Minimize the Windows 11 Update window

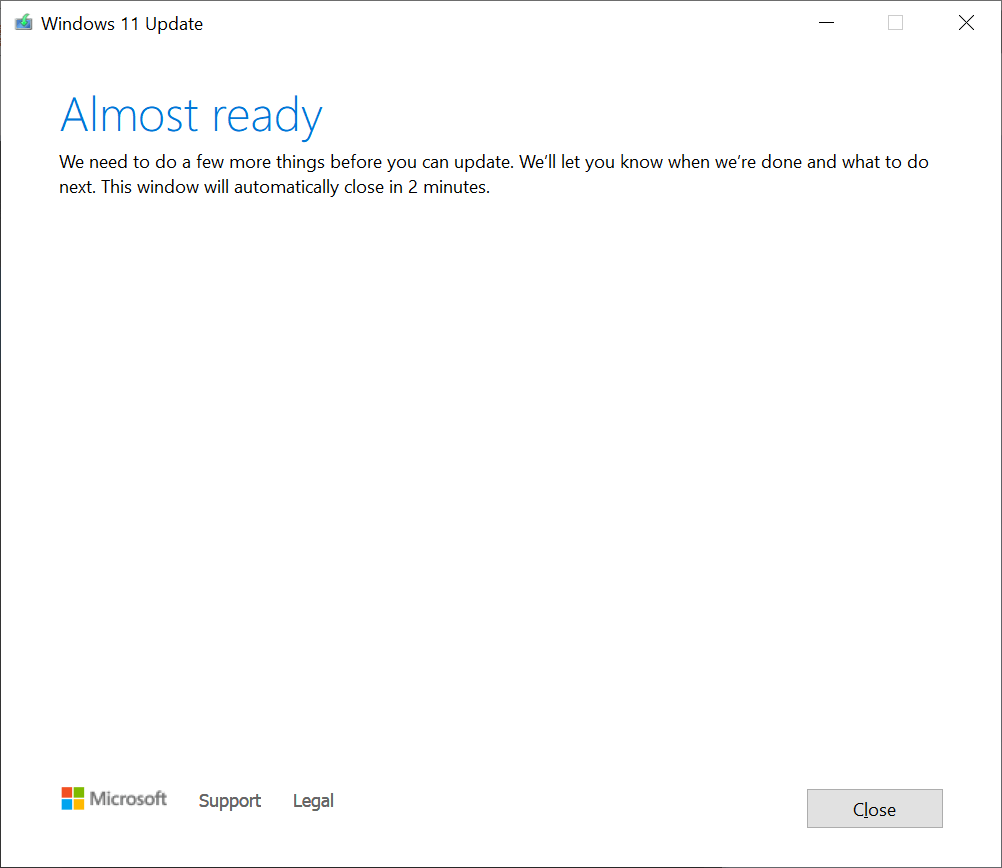tap(826, 23)
